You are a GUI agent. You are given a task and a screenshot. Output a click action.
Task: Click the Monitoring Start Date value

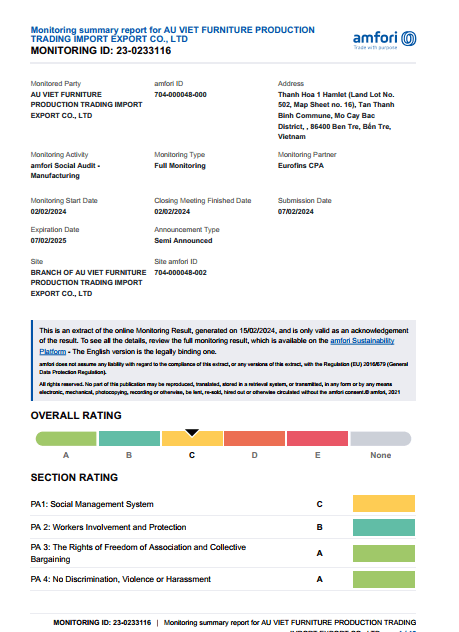(x=48, y=212)
